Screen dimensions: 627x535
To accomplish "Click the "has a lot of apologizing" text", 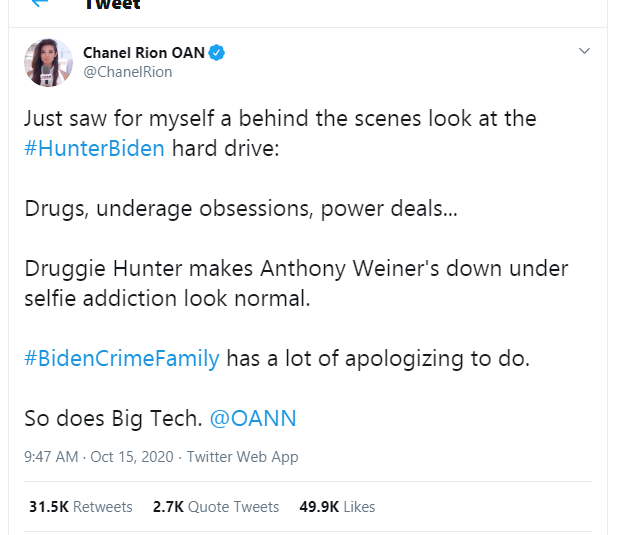I will click(378, 359).
